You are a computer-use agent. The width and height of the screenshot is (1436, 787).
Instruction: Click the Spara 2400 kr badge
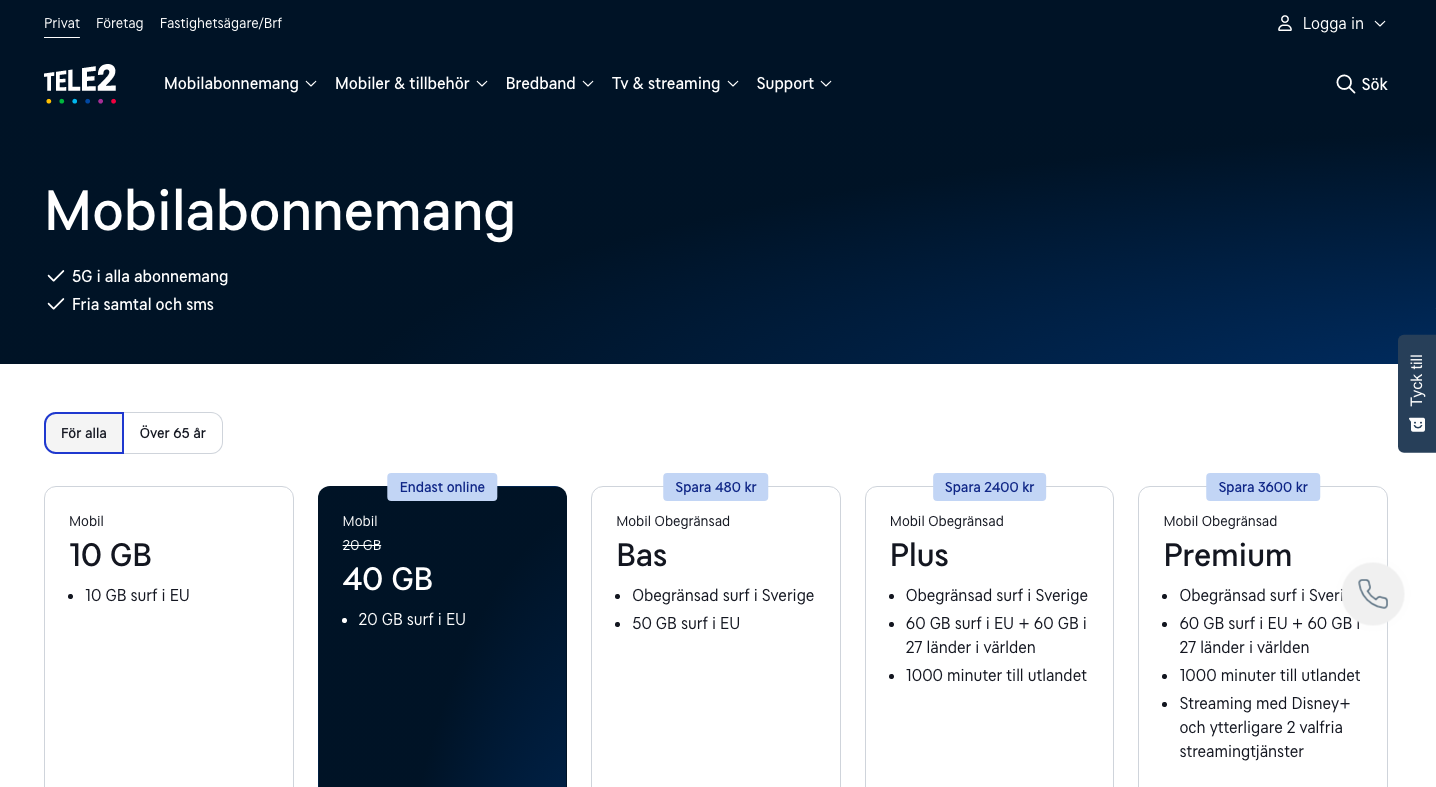989,487
